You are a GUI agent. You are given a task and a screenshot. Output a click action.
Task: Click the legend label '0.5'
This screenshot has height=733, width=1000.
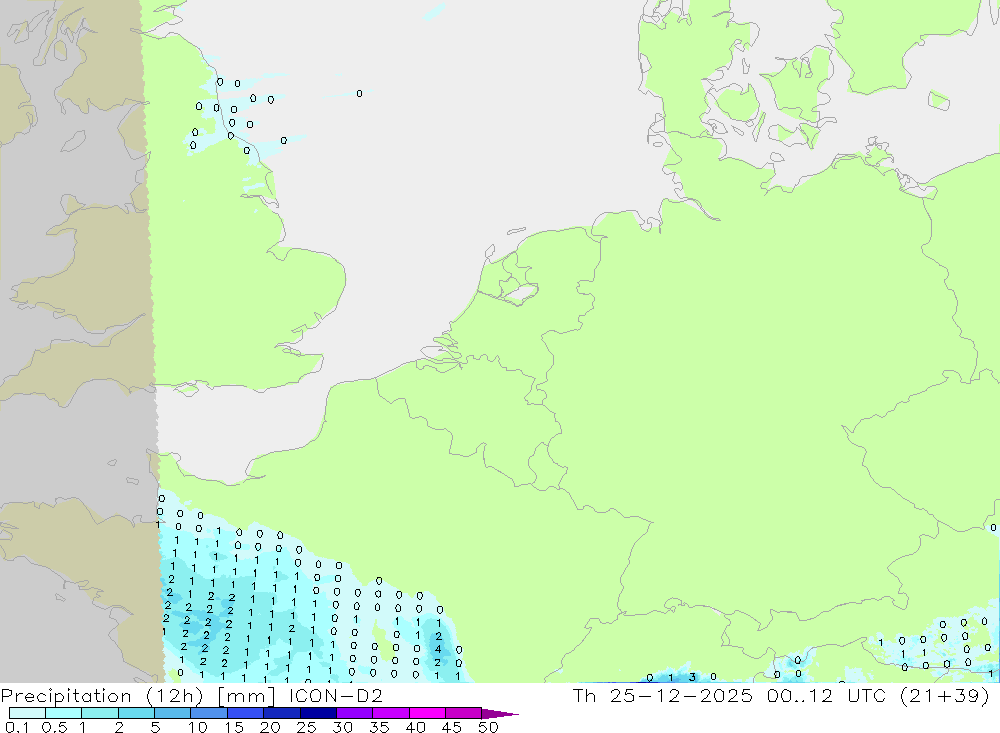tap(54, 727)
